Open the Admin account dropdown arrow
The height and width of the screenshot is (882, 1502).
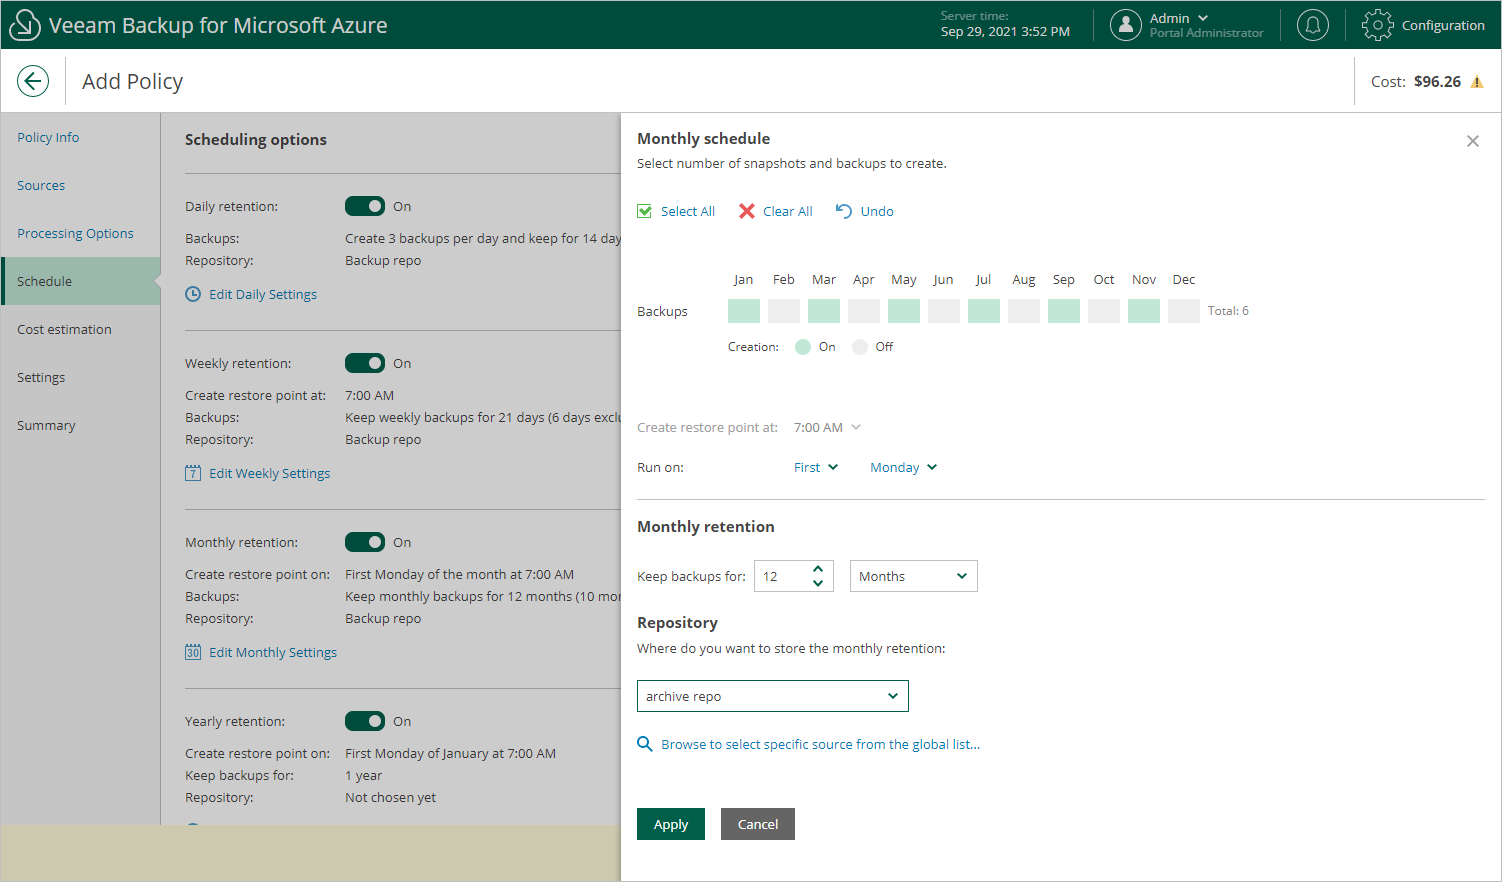click(1203, 18)
